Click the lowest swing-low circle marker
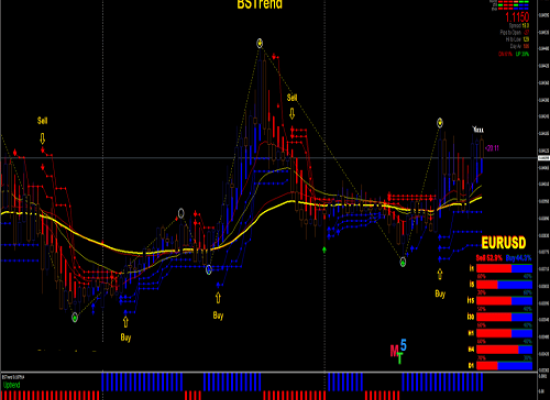Viewport: 550px width, 400px height. click(75, 318)
